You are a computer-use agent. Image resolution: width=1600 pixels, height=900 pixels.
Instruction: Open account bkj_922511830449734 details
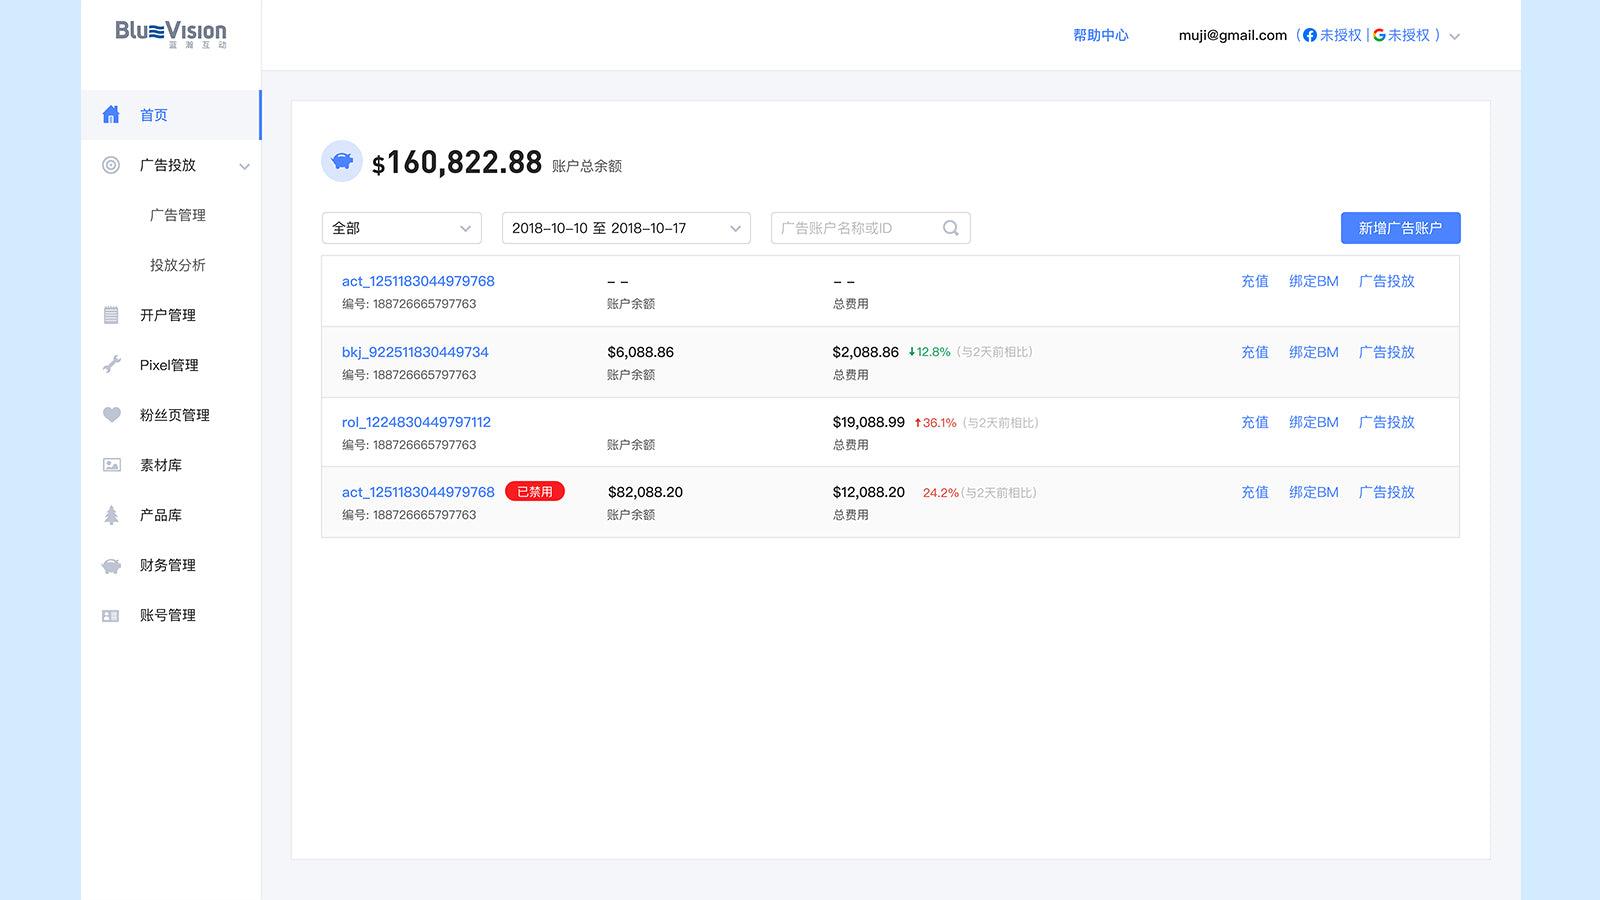pos(414,352)
